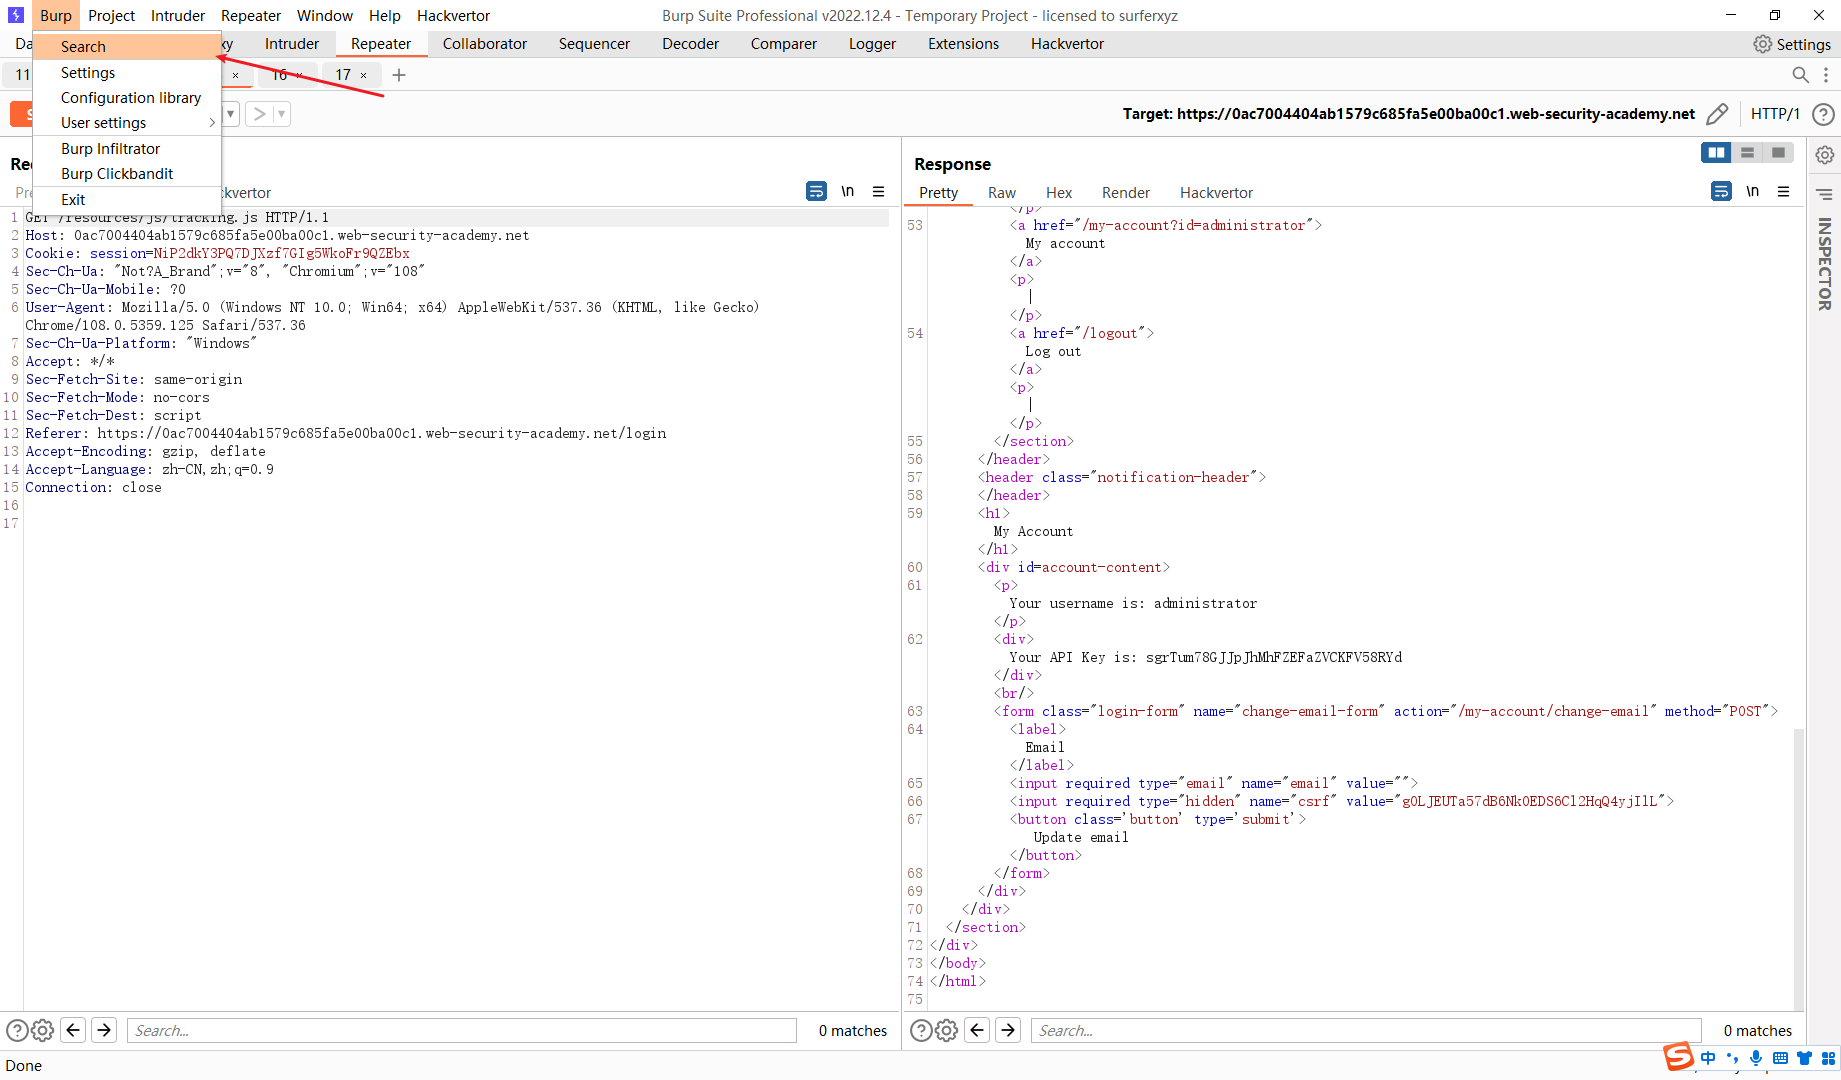Toggle the HTTP/1 protocol switch
This screenshot has height=1080, width=1841.
click(x=1775, y=114)
